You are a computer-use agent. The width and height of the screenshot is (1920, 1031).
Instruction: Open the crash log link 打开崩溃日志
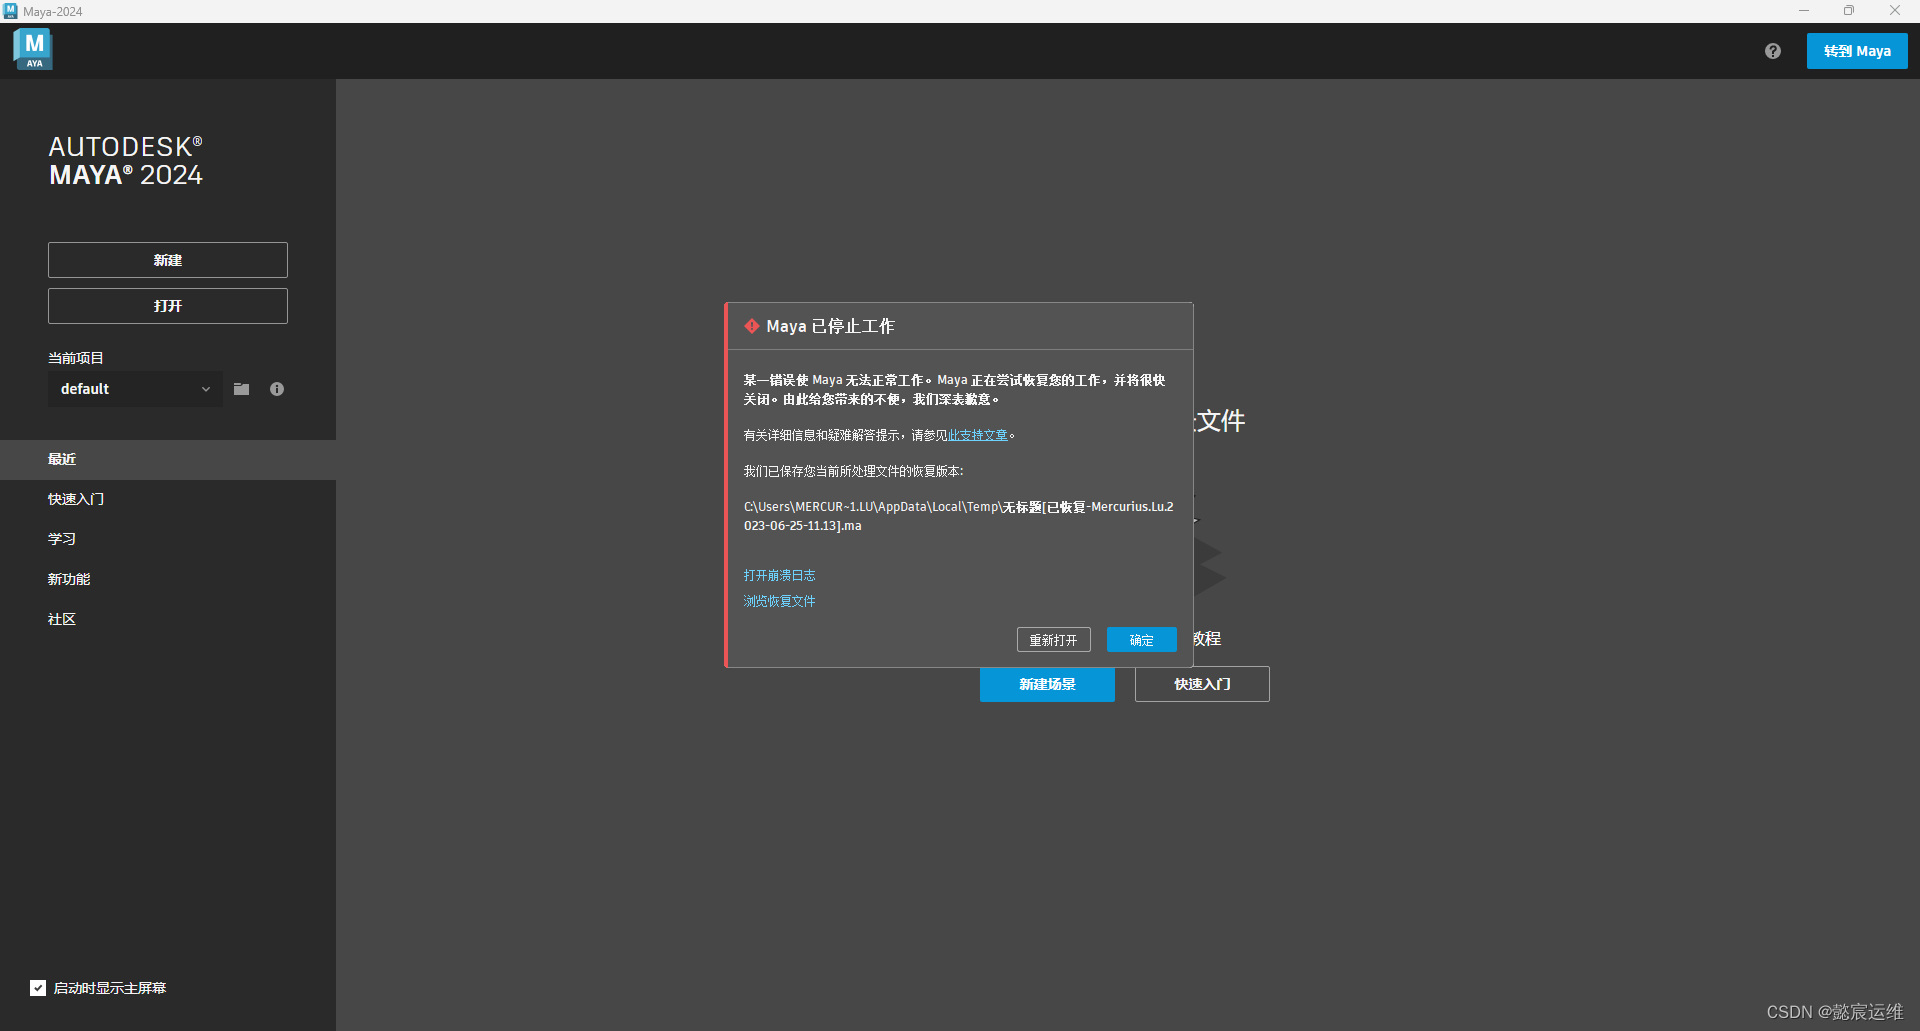tap(779, 575)
